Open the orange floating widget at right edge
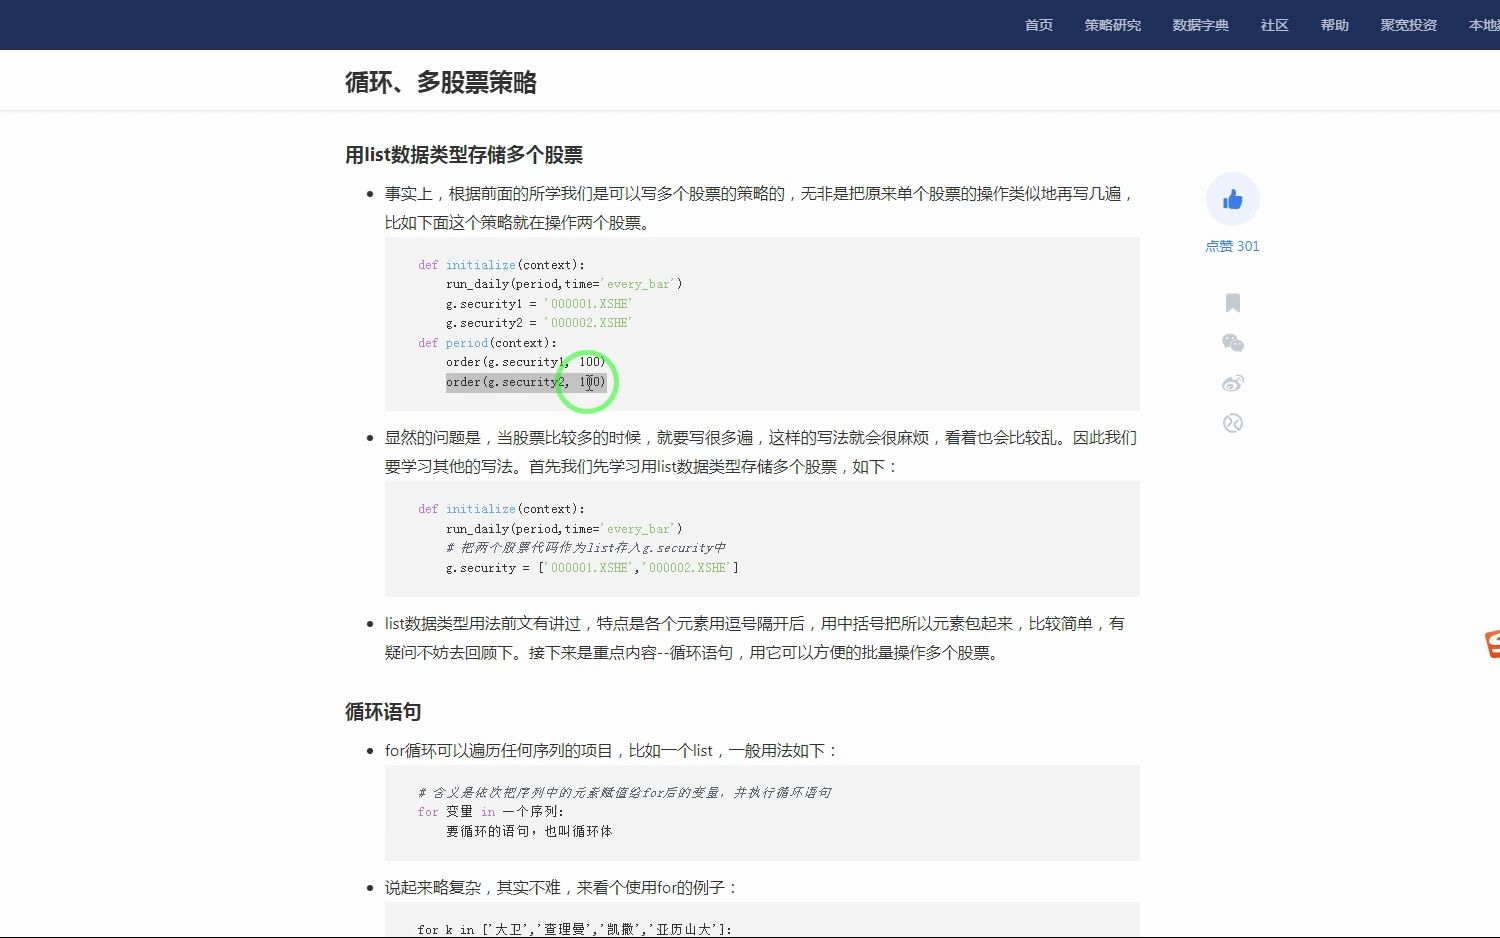Screen dimensions: 1500x938 [x=1492, y=644]
